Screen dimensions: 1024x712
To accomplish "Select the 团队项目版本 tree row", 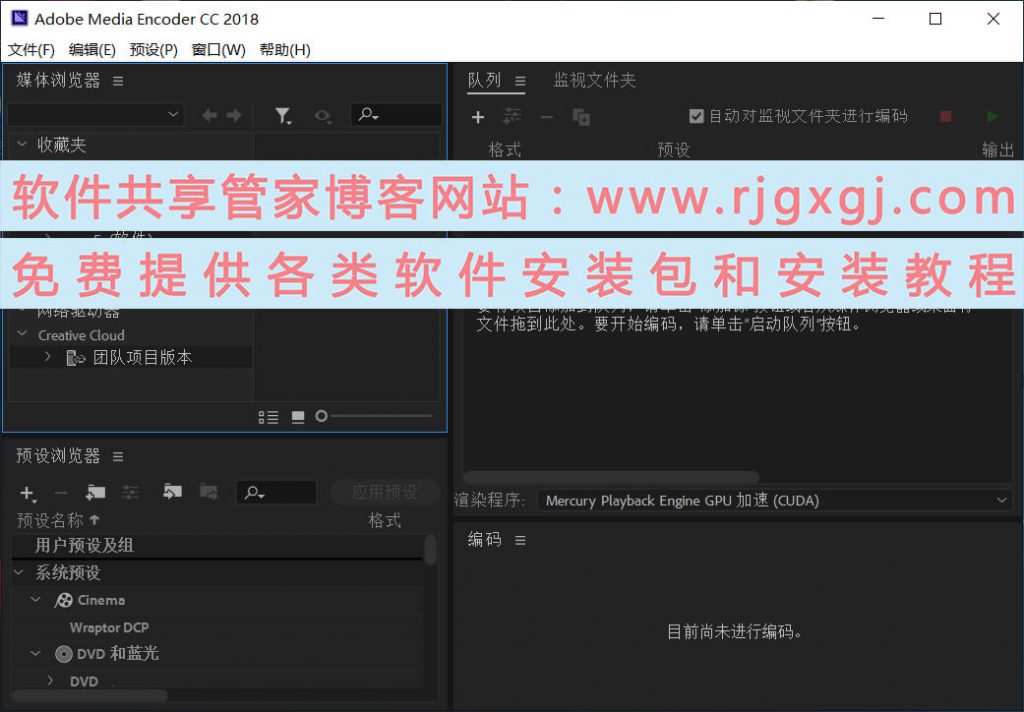I will pyautogui.click(x=130, y=357).
